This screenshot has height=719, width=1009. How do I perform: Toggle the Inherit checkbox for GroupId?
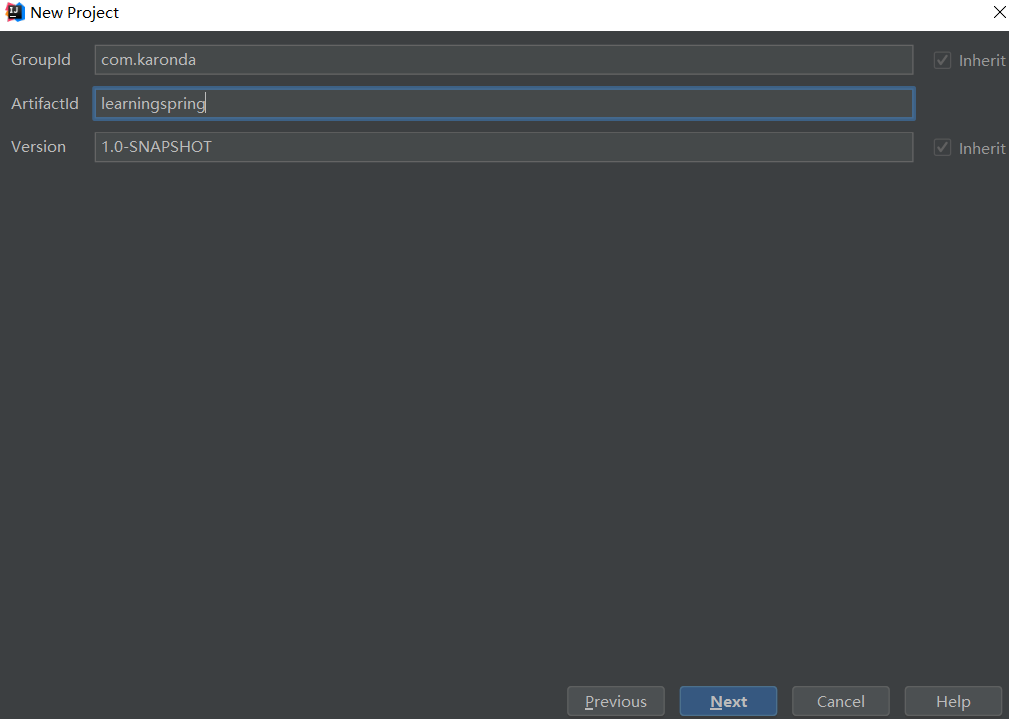942,61
